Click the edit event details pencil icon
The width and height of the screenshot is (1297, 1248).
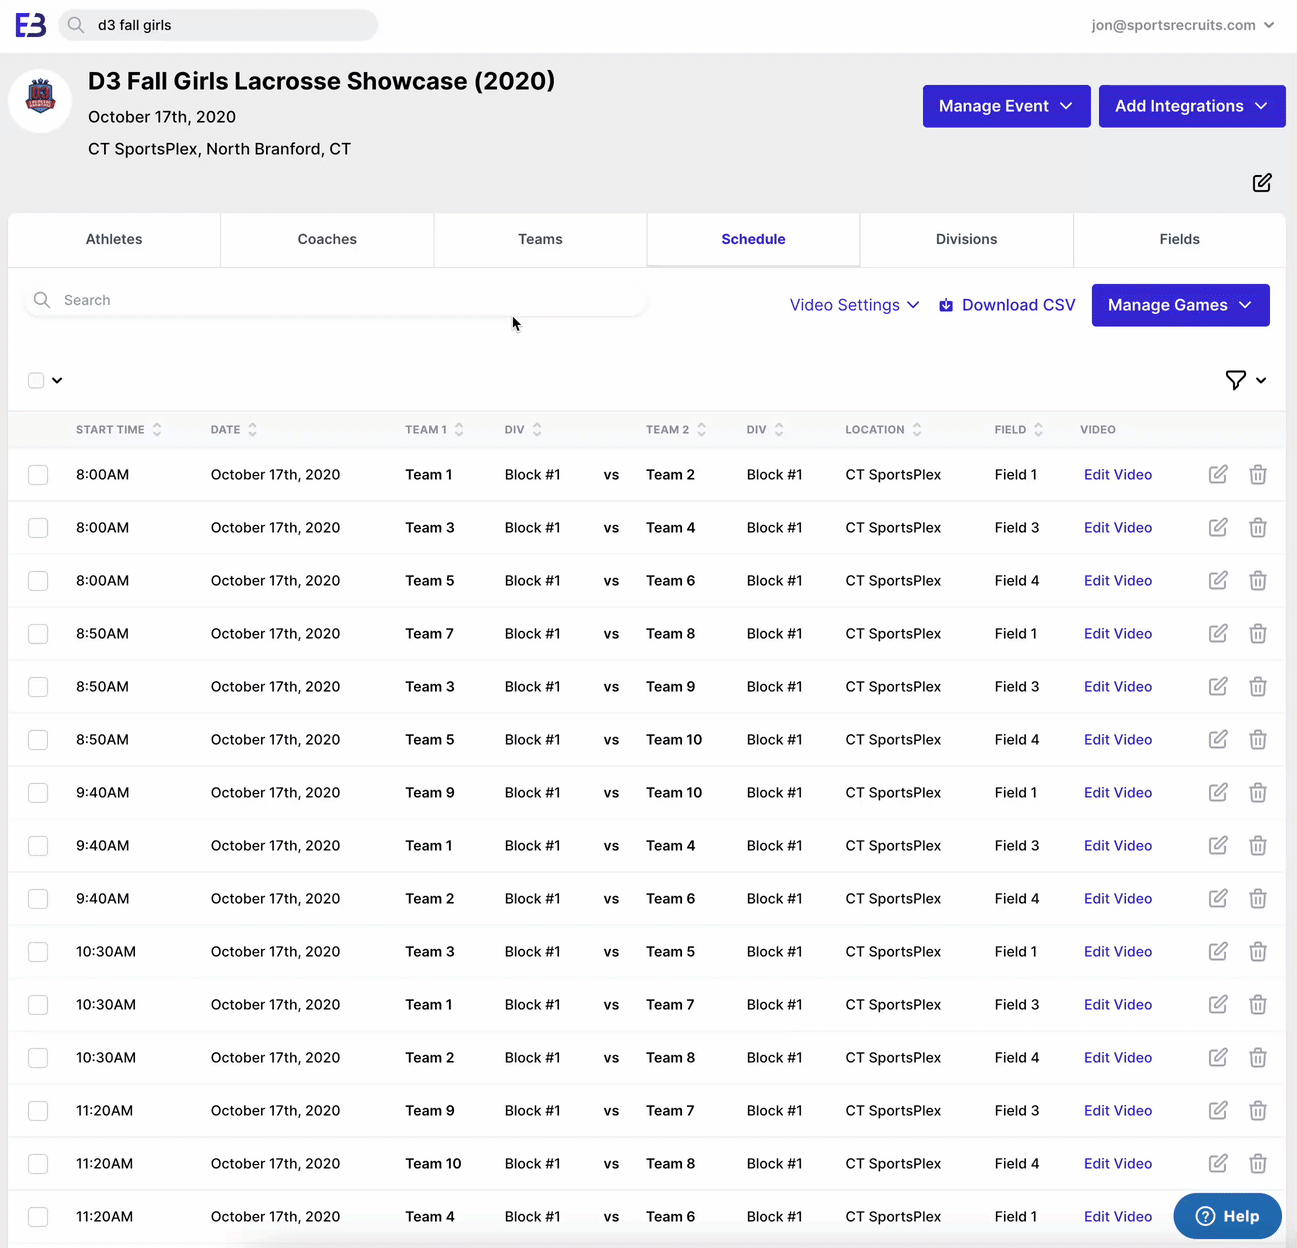(1261, 183)
